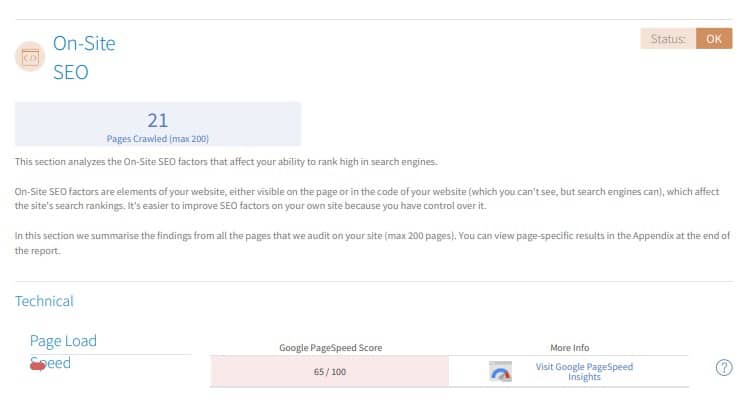Click Pages Crawled (max 200) label

click(158, 139)
